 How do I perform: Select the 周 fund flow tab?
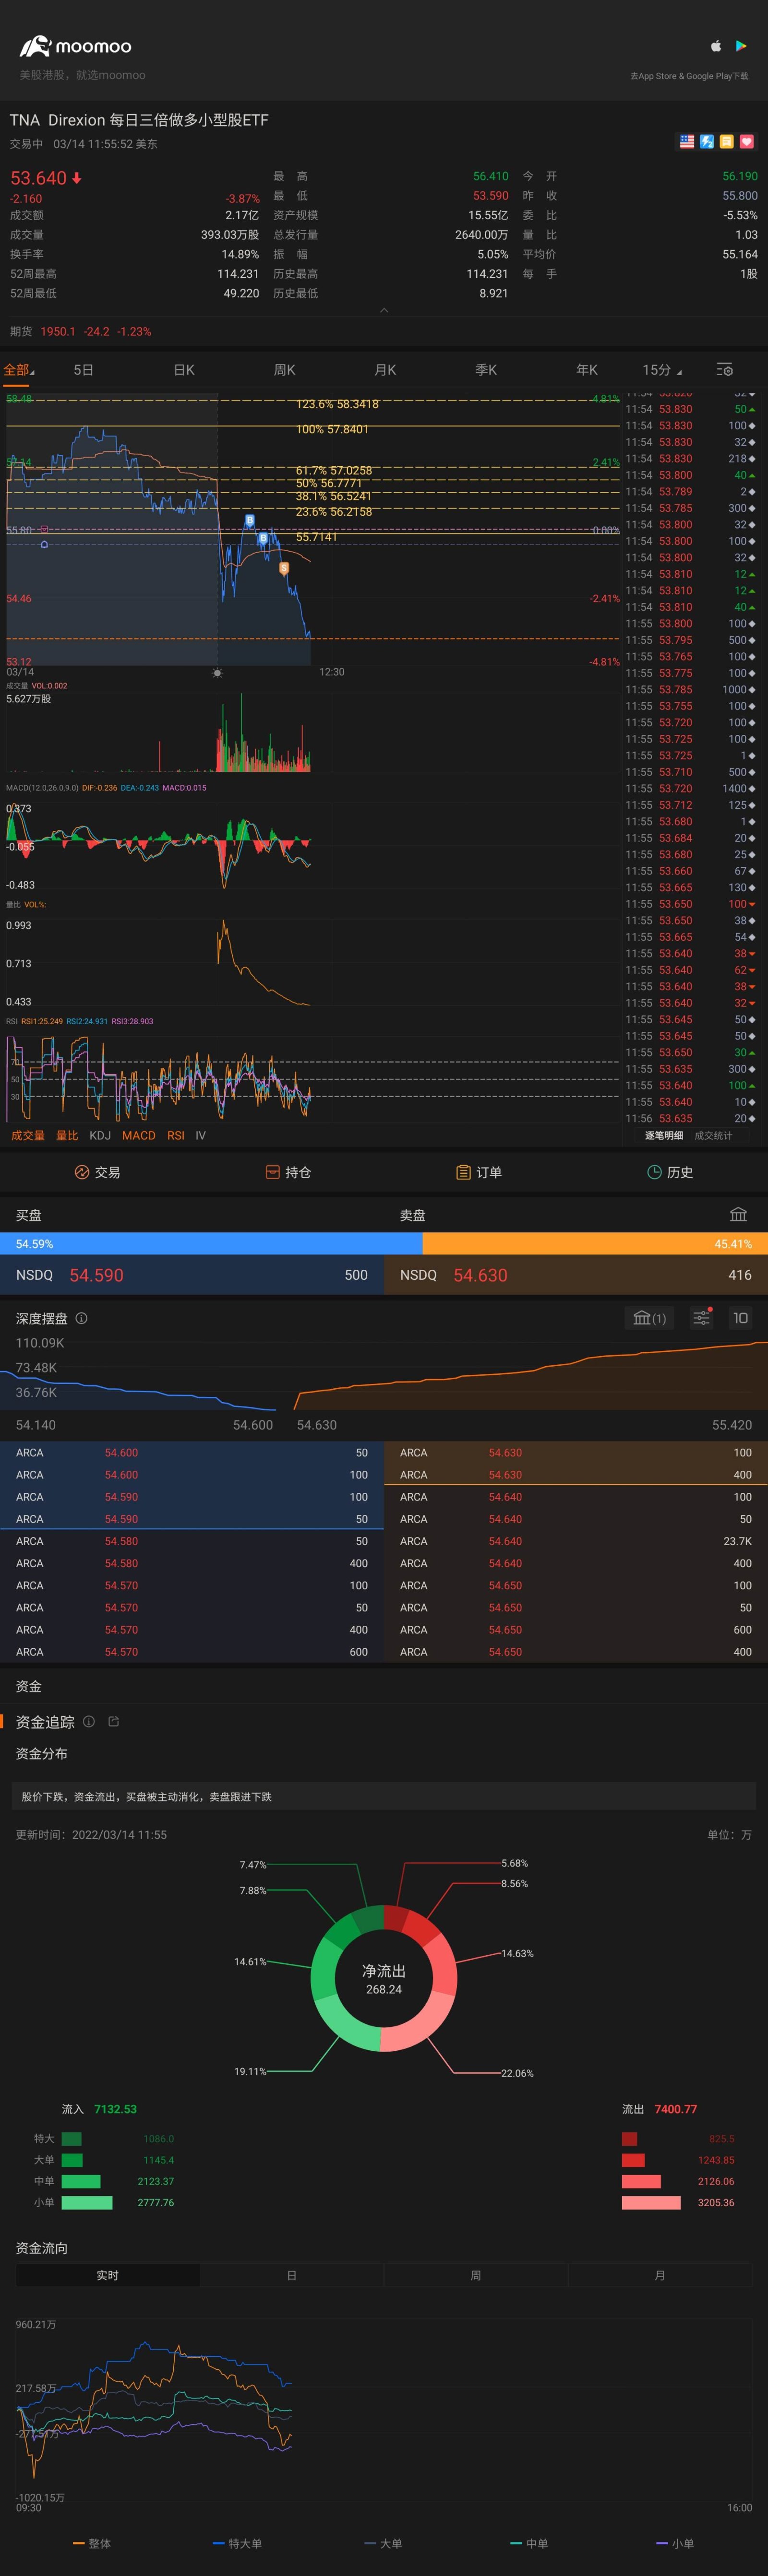coord(476,2275)
